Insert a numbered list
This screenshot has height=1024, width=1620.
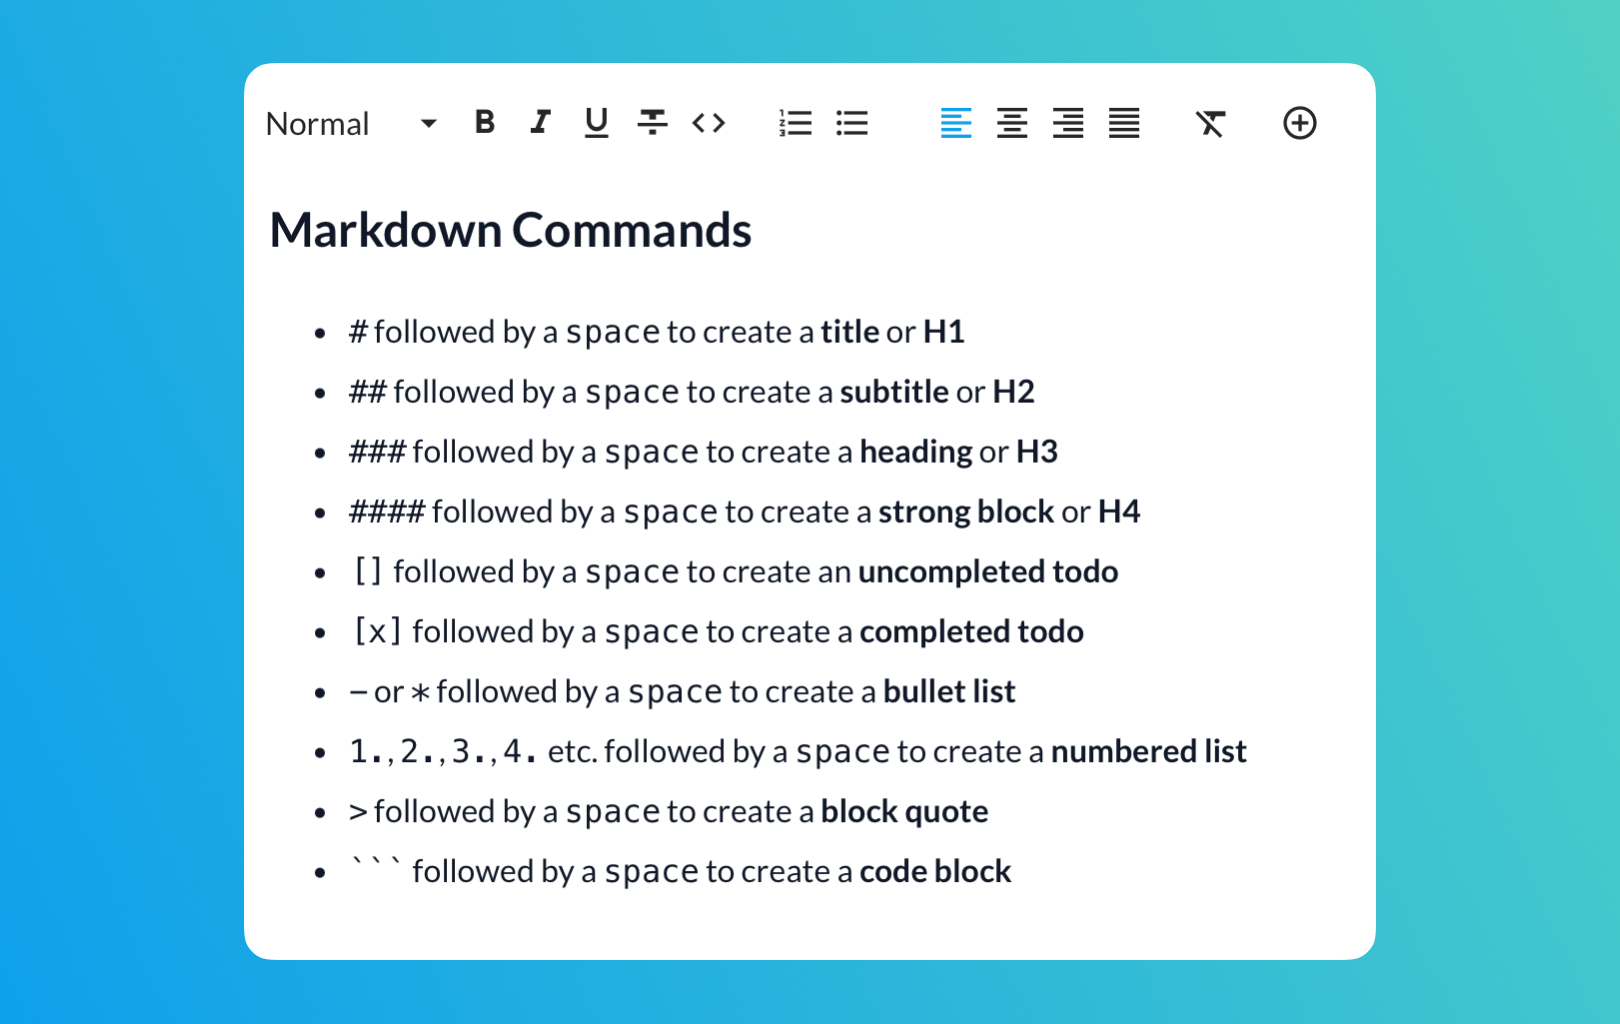click(x=796, y=123)
